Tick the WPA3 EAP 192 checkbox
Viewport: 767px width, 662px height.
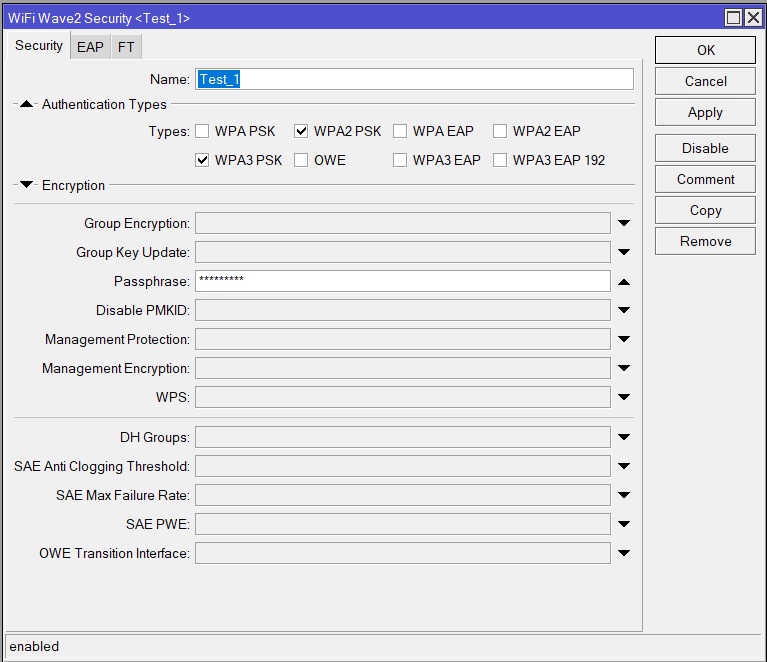coord(500,160)
